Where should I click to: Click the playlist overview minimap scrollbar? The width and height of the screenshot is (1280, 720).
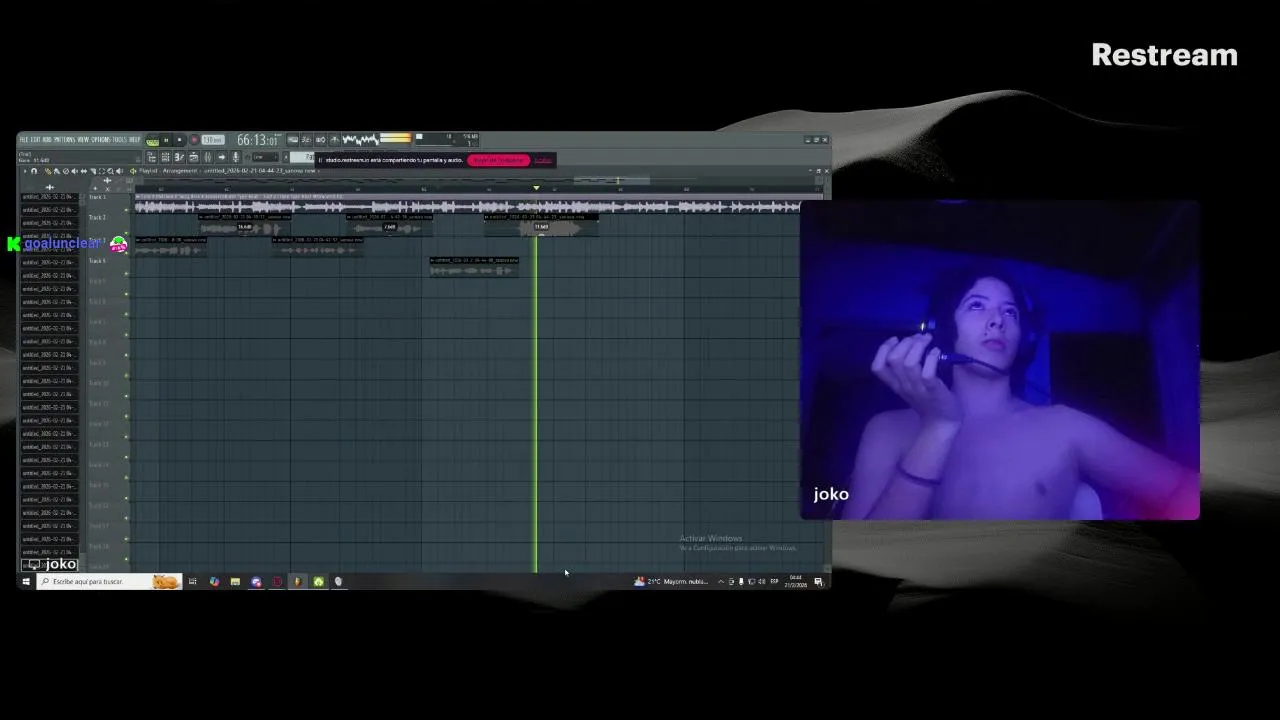click(475, 181)
